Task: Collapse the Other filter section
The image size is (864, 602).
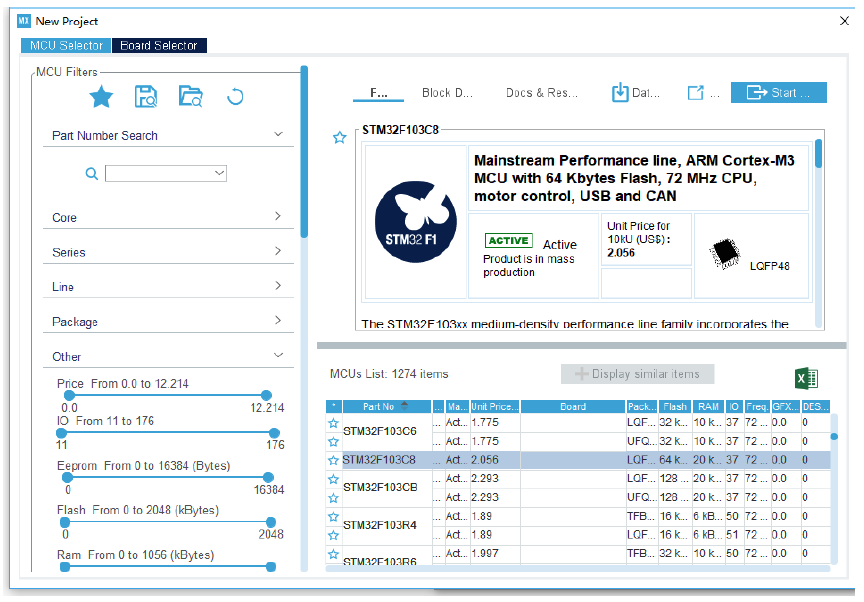Action: tap(279, 355)
